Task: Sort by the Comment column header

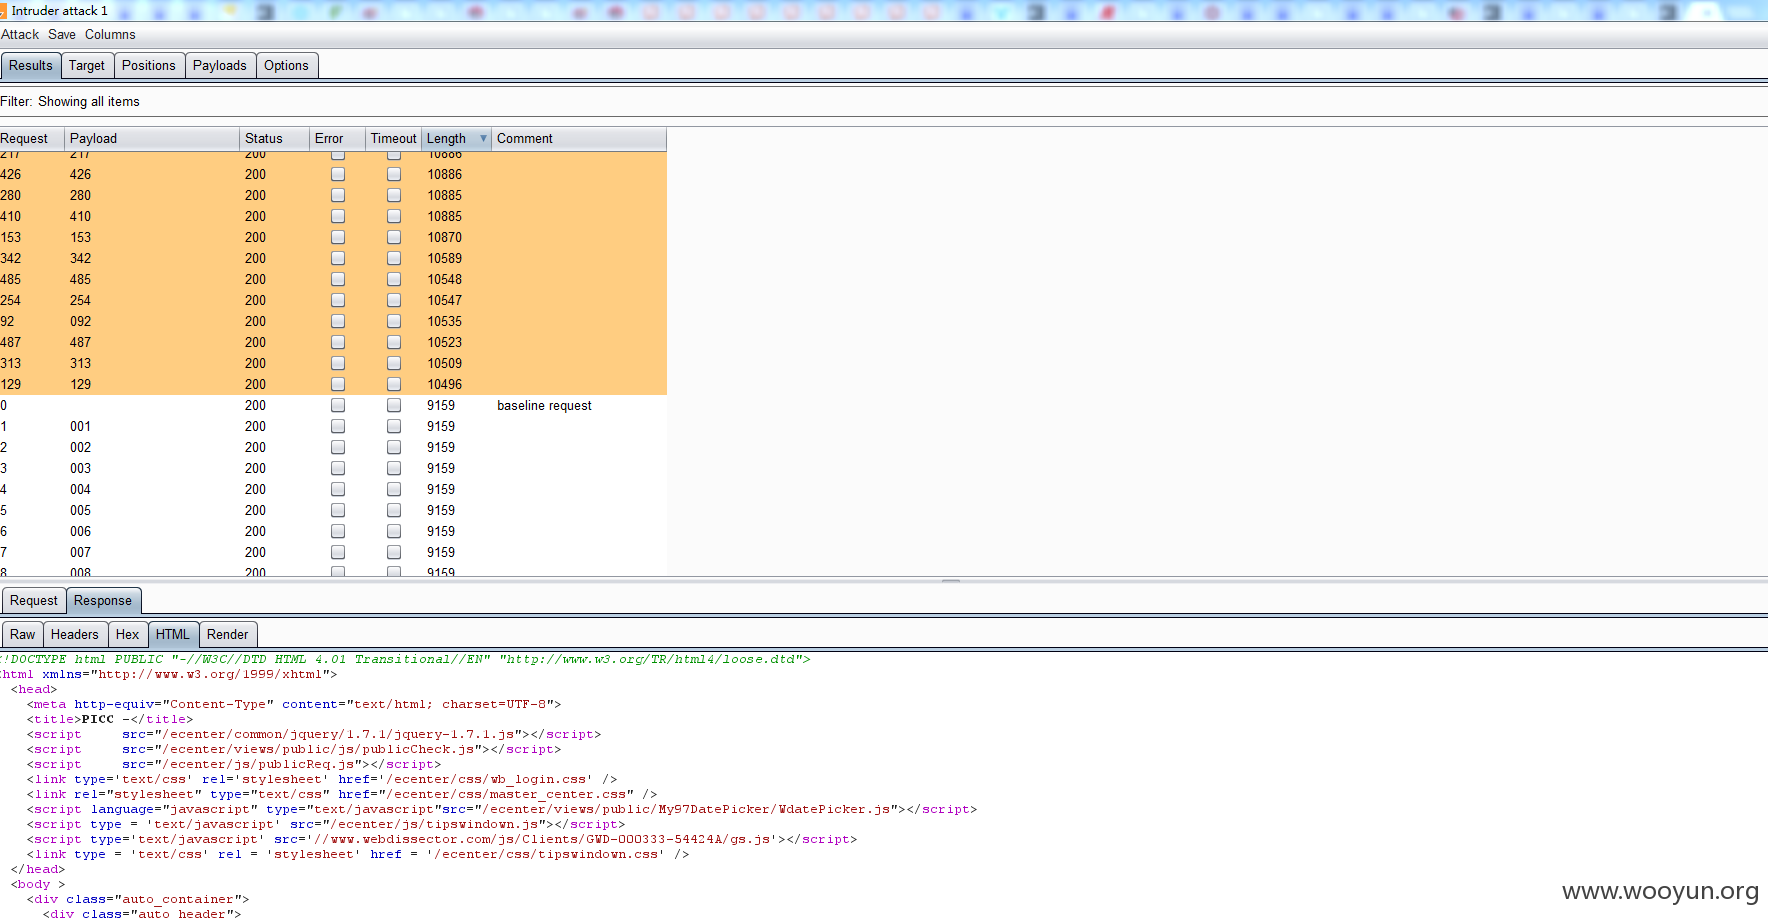Action: point(578,139)
